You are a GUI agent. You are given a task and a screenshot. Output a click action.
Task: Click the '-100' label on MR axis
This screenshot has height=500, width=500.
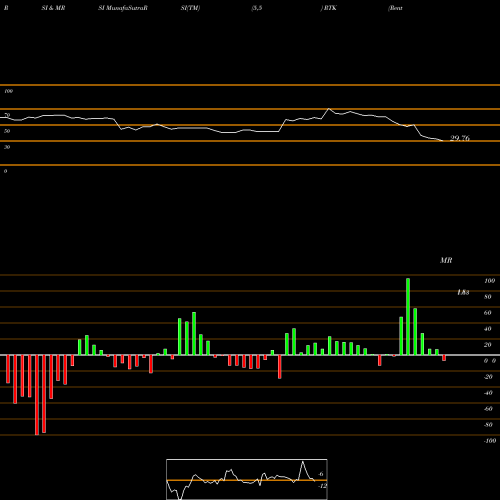490,441
